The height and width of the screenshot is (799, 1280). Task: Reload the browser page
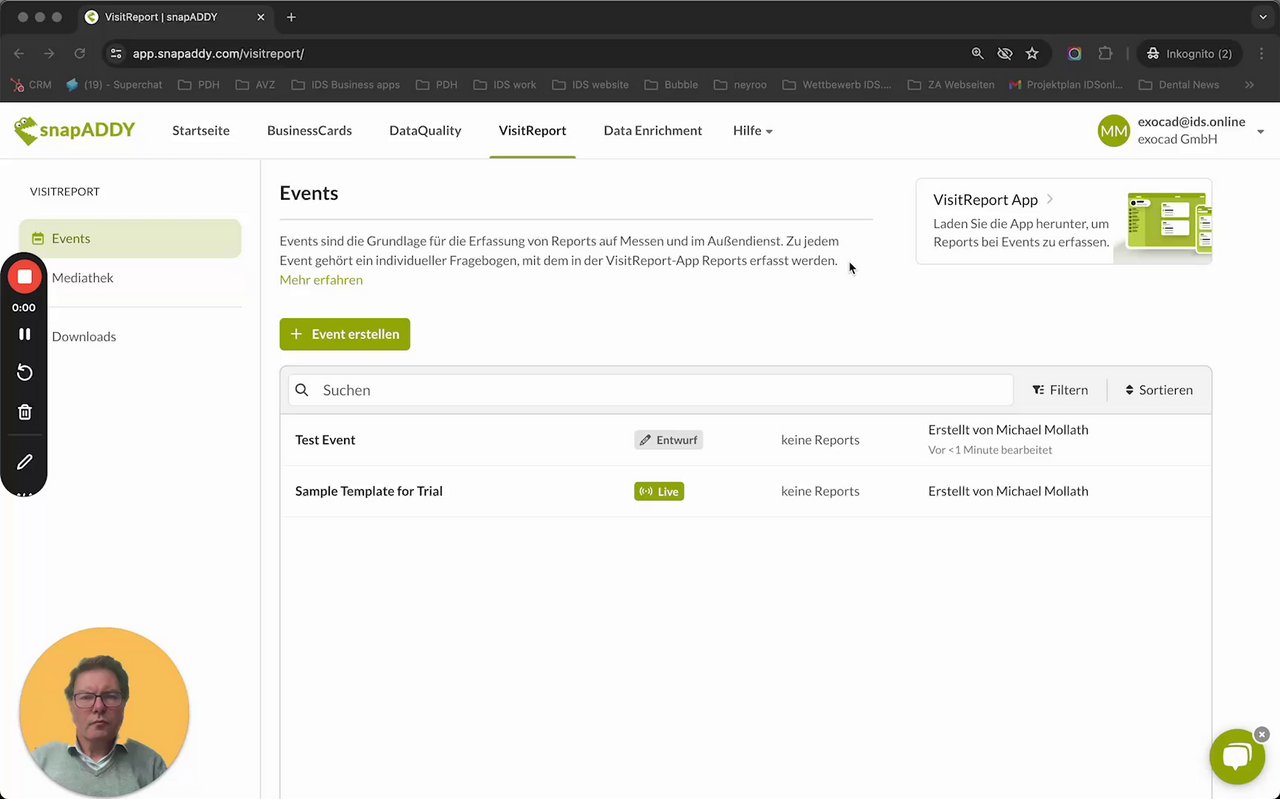[x=79, y=53]
